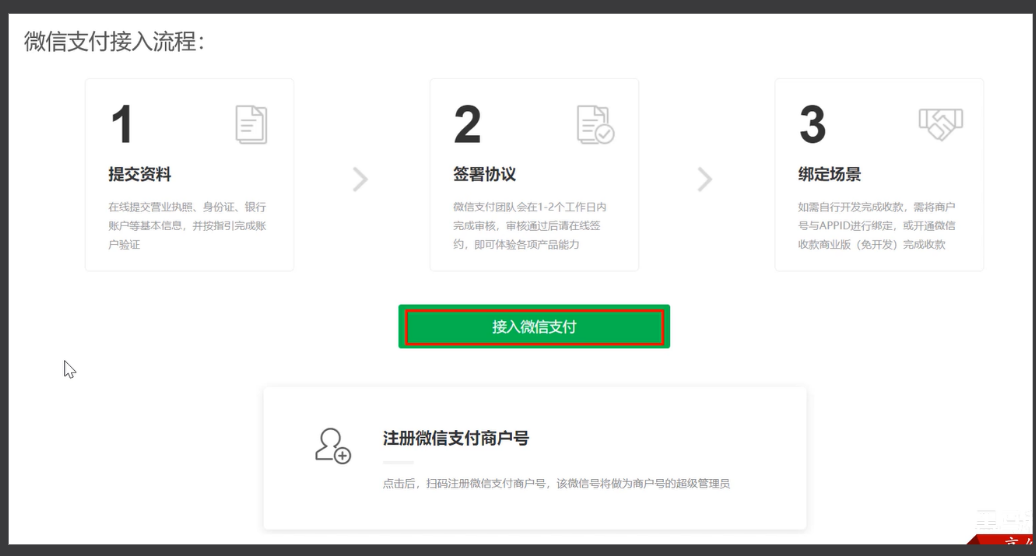
Task: Click the large number 3 in third card
Action: 813,124
